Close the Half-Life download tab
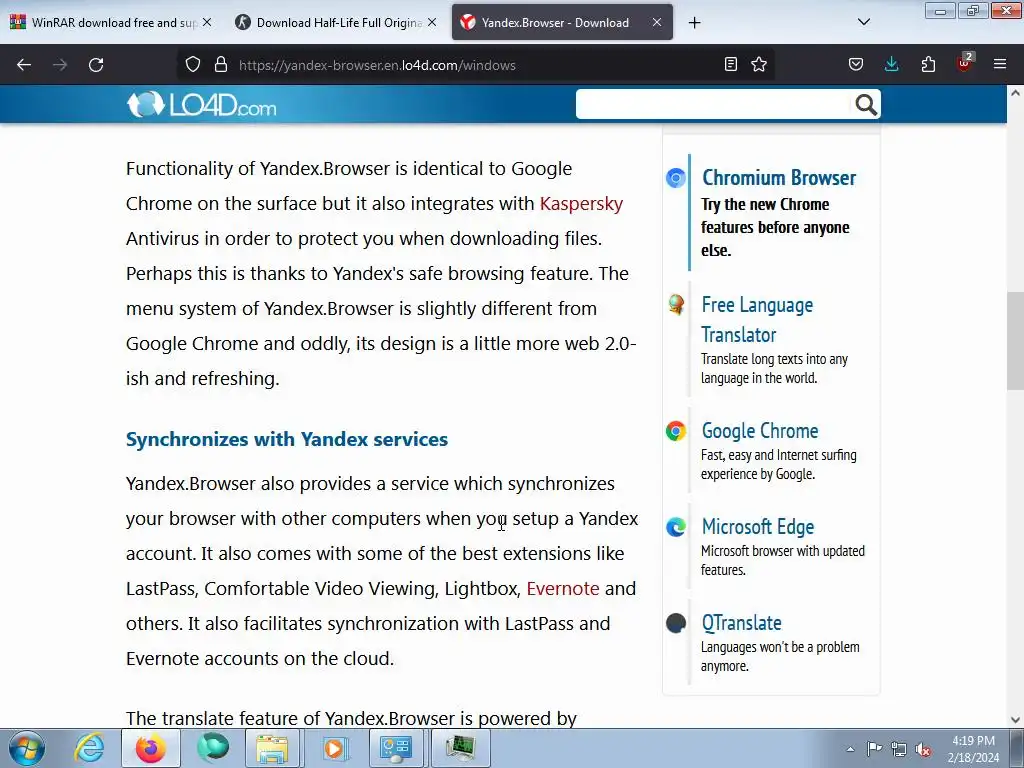This screenshot has height=768, width=1024. (x=432, y=22)
